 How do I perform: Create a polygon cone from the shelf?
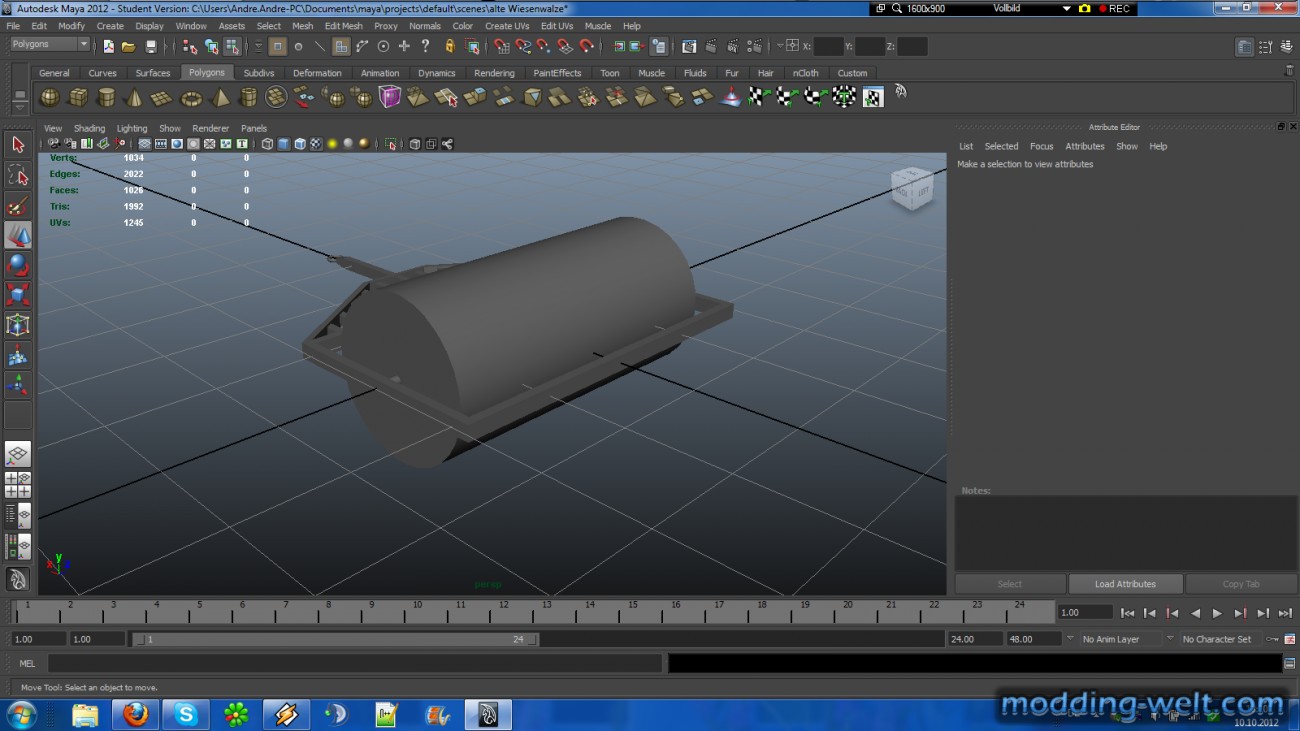click(134, 97)
